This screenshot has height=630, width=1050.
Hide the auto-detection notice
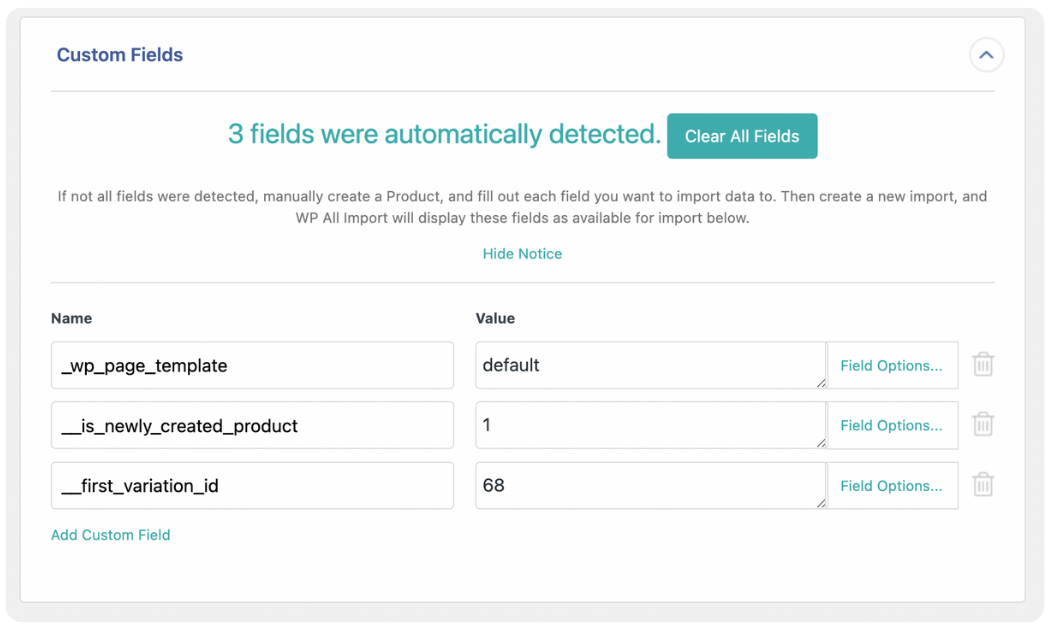click(x=522, y=253)
